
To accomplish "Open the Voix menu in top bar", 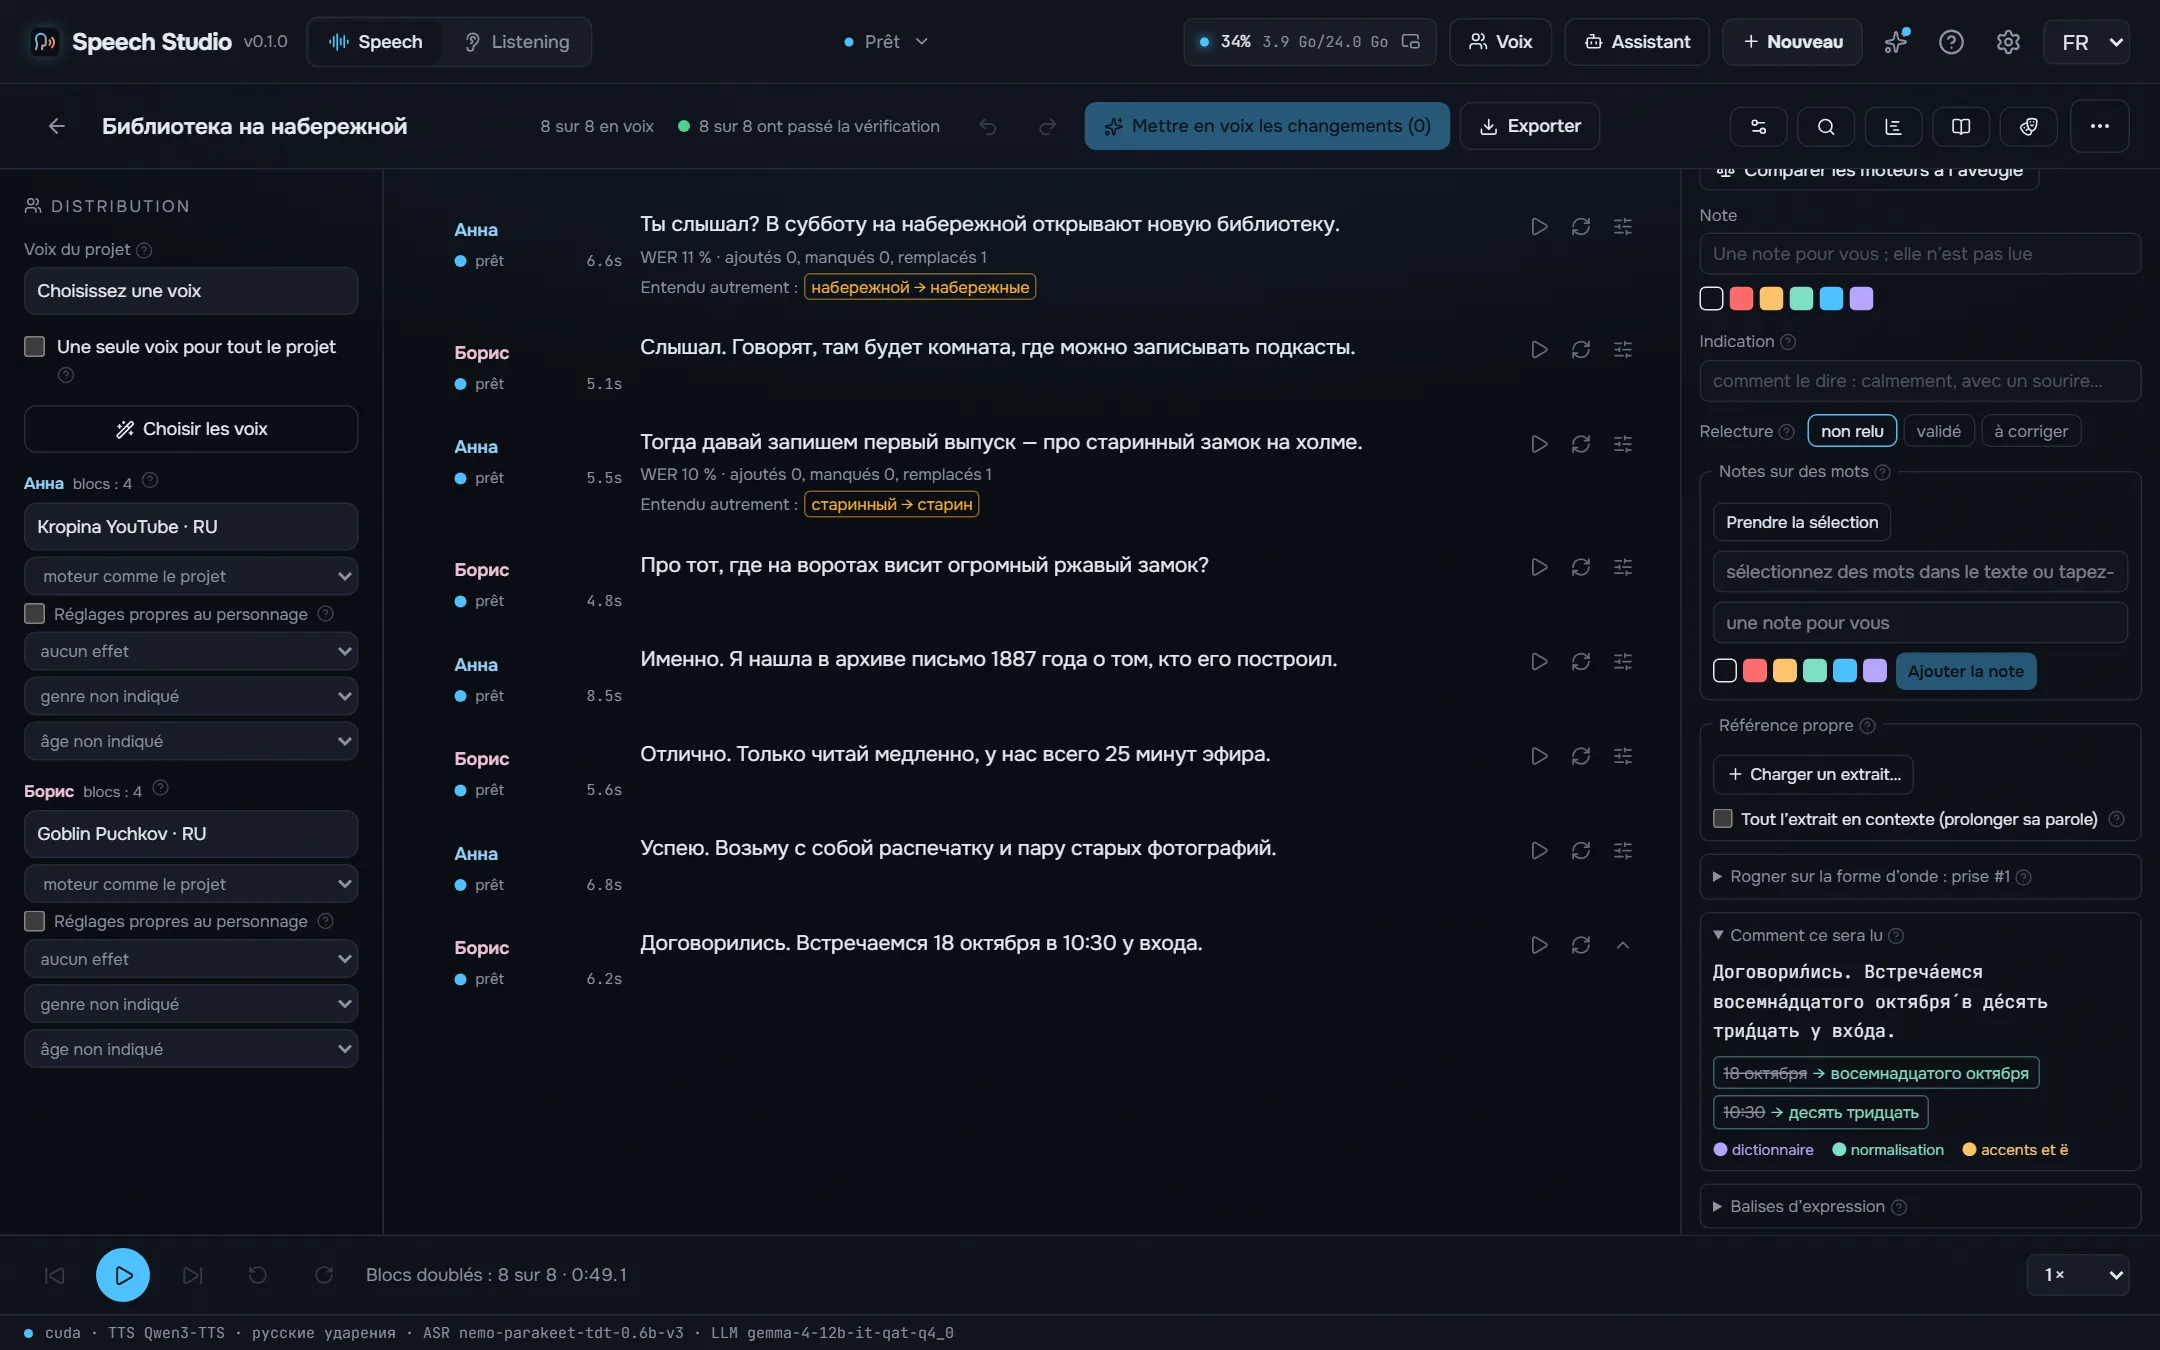I will pyautogui.click(x=1500, y=42).
